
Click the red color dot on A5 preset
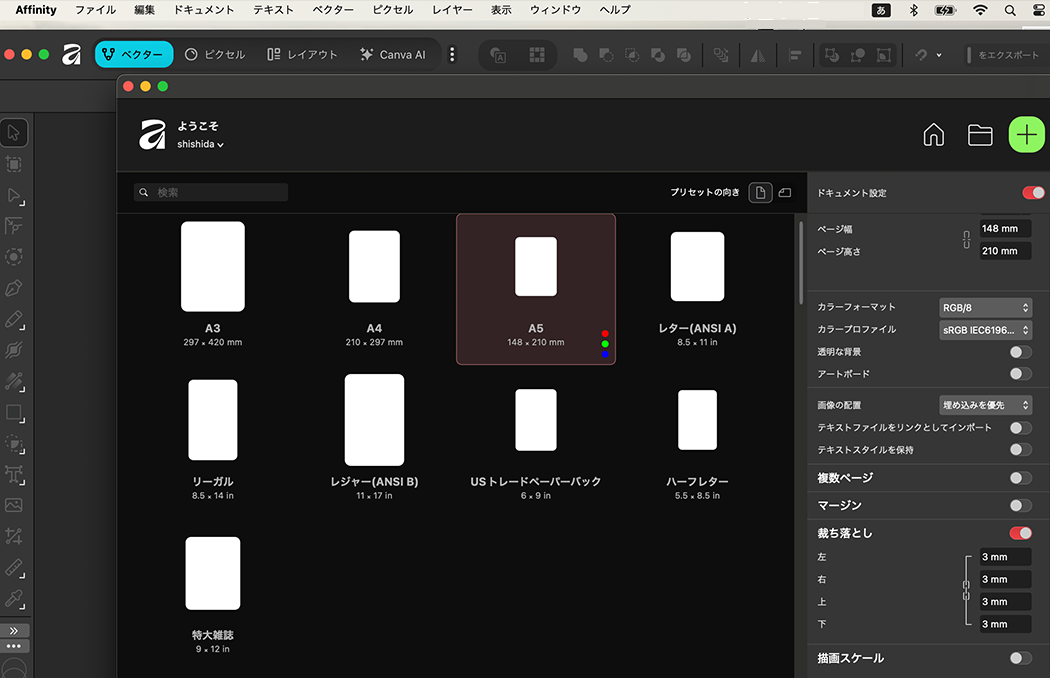605,333
